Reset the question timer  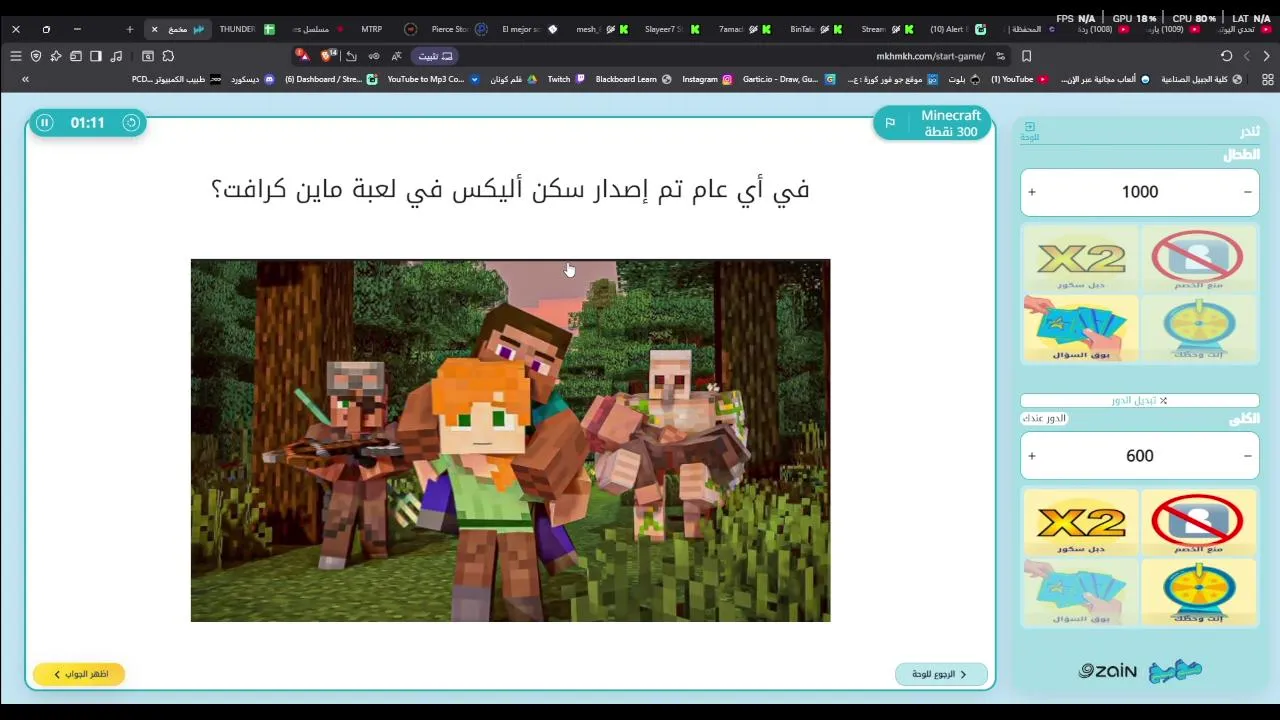(x=131, y=123)
